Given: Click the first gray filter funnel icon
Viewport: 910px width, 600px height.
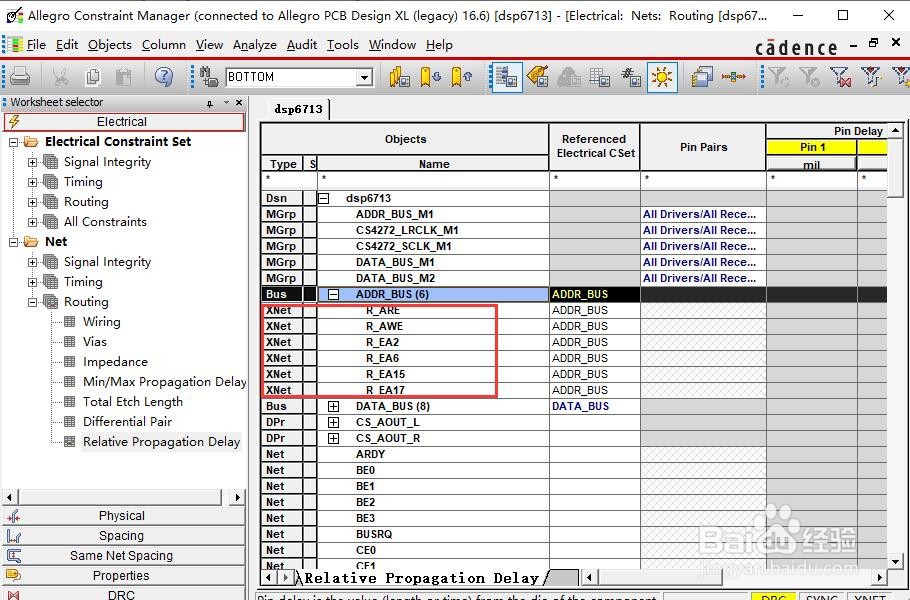Looking at the screenshot, I should 778,77.
